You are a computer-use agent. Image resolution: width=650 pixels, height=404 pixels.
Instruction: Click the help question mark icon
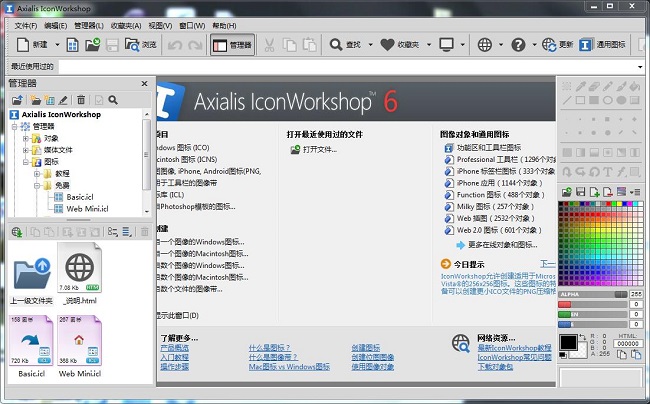pos(518,45)
